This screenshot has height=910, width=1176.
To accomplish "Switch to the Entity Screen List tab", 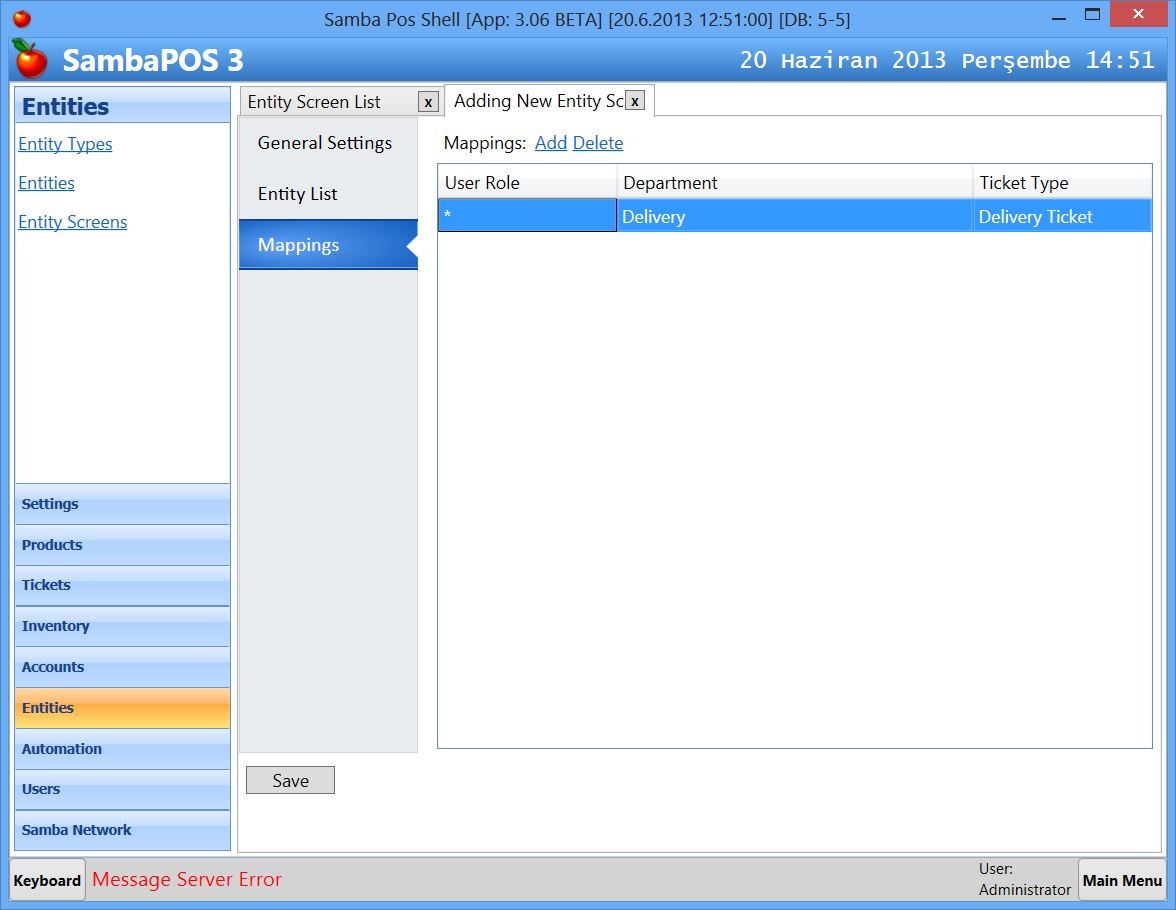I will point(315,101).
